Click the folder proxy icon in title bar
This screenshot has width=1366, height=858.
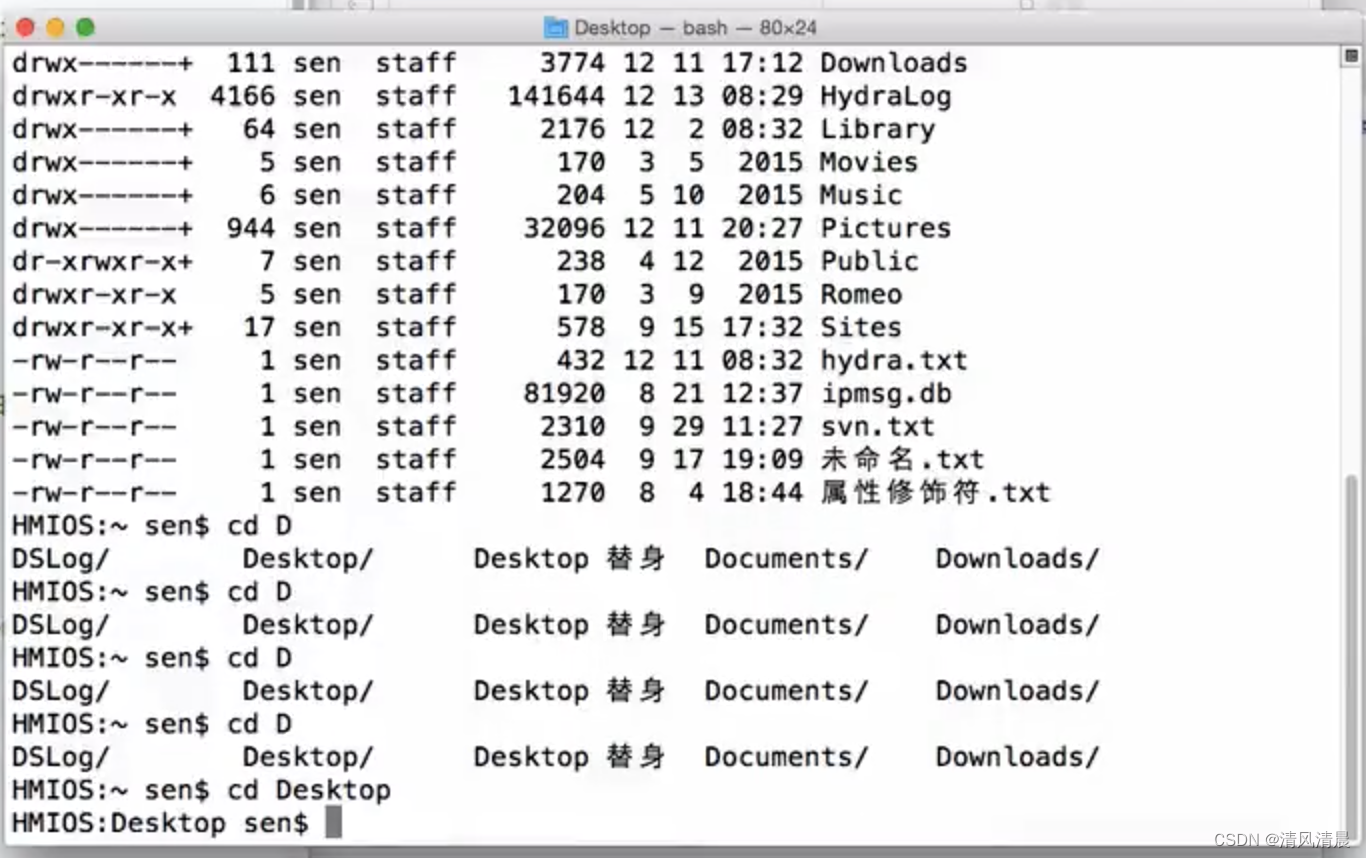555,27
